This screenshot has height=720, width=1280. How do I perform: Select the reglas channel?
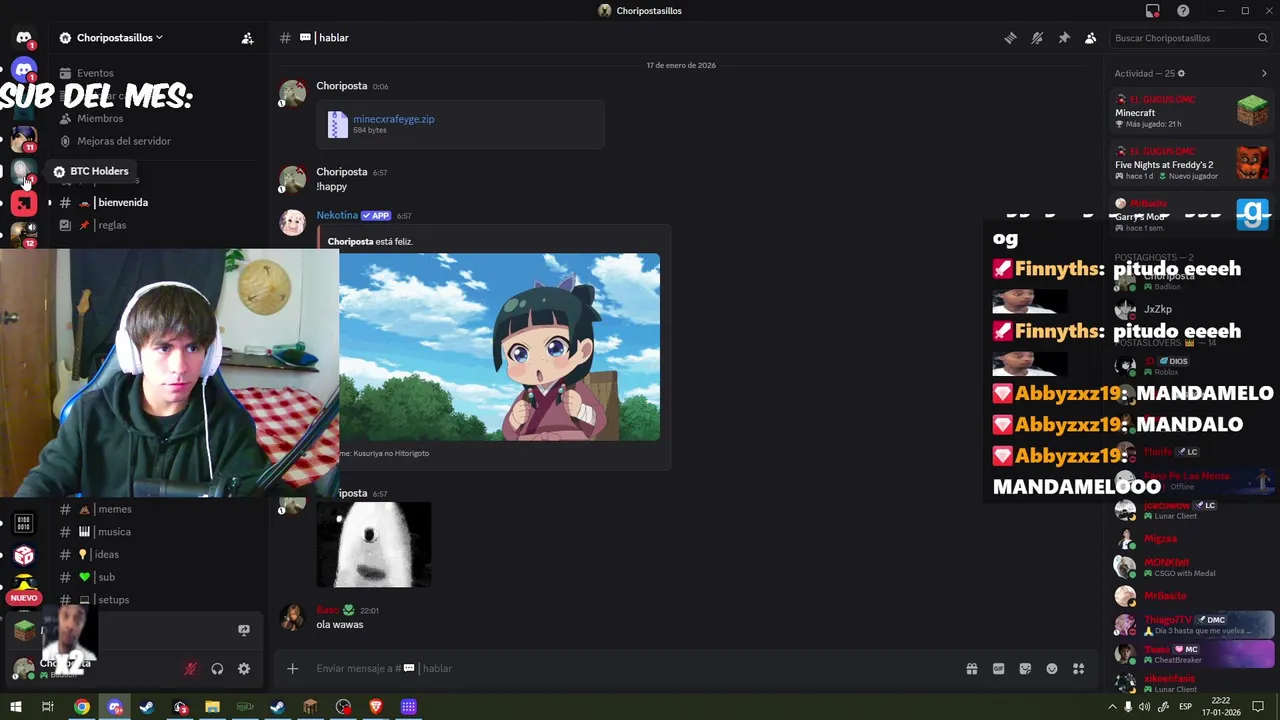tap(111, 225)
